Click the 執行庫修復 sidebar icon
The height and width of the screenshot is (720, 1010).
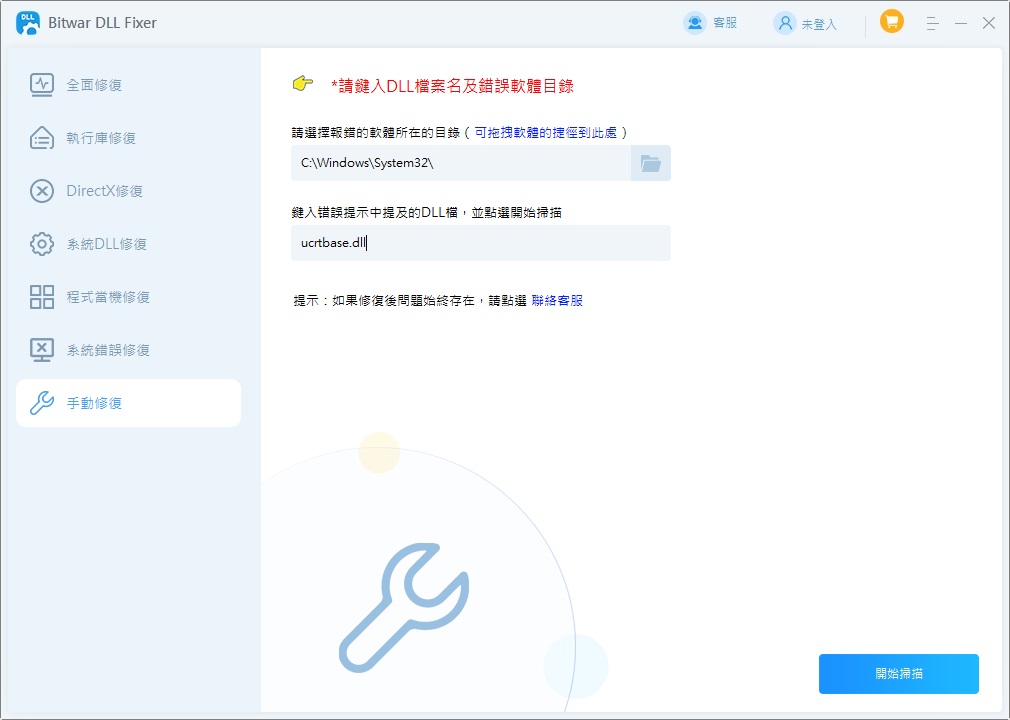tap(42, 138)
